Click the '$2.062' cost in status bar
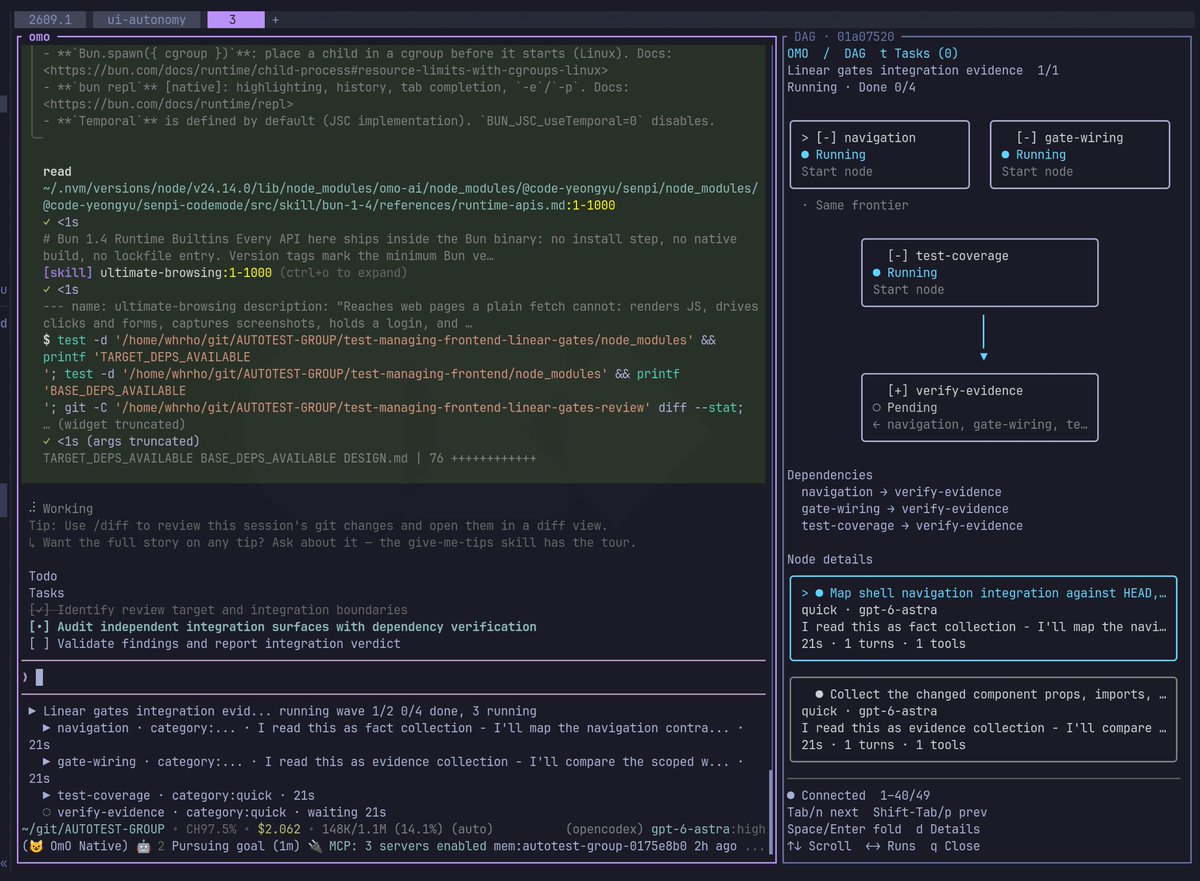This screenshot has width=1200, height=881. click(279, 829)
